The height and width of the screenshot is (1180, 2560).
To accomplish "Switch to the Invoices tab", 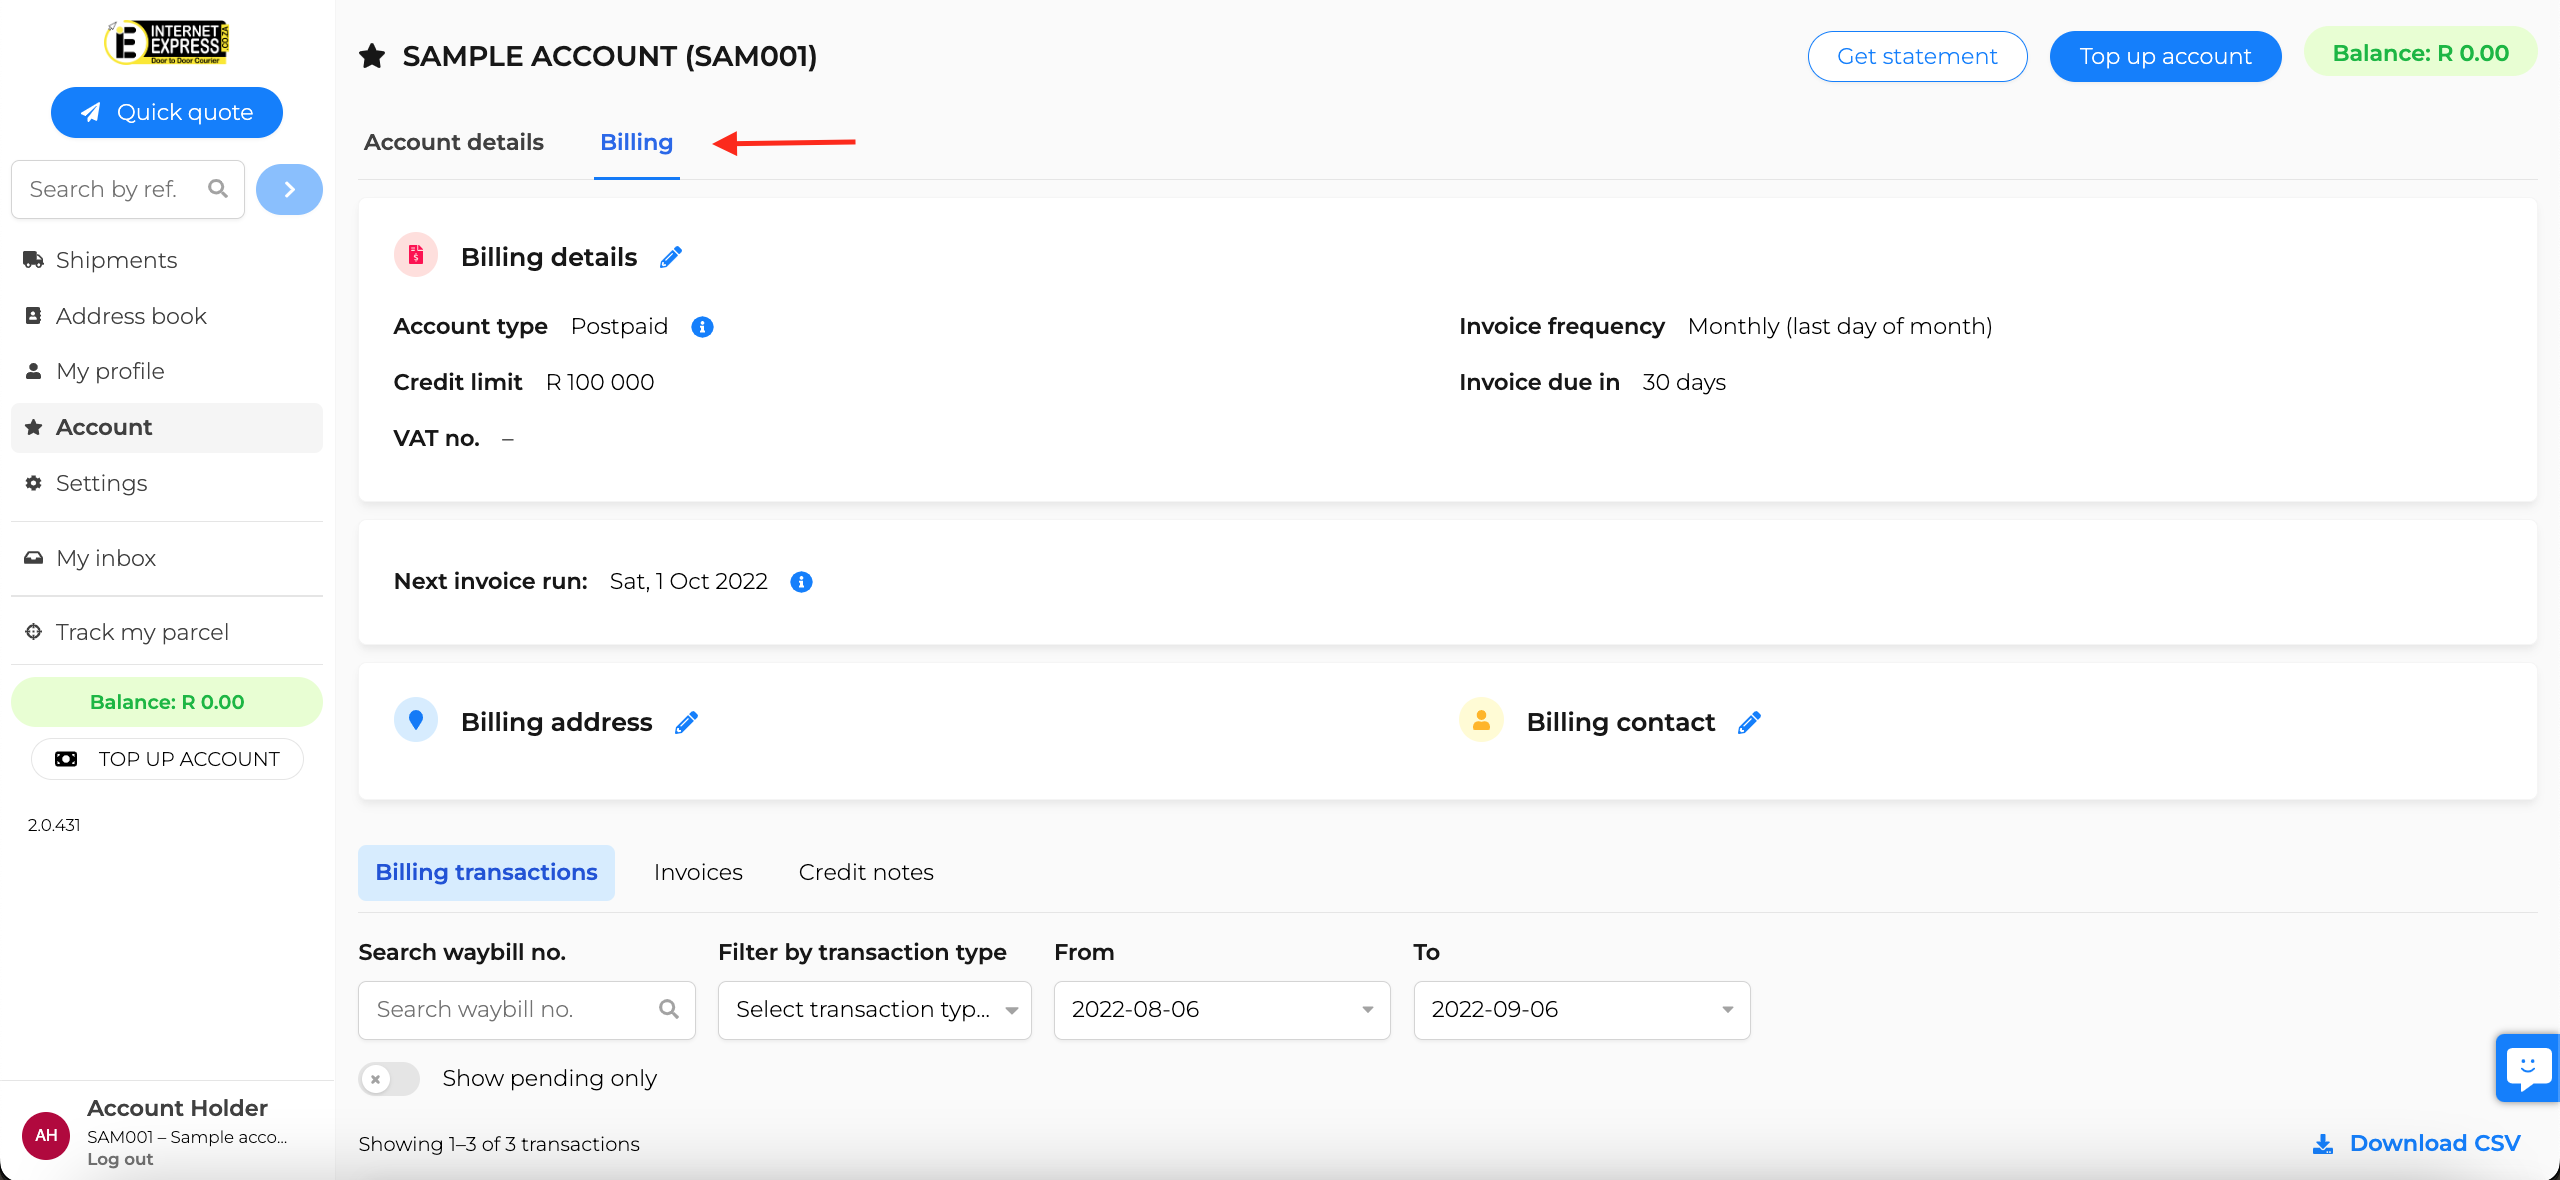I will (x=698, y=873).
